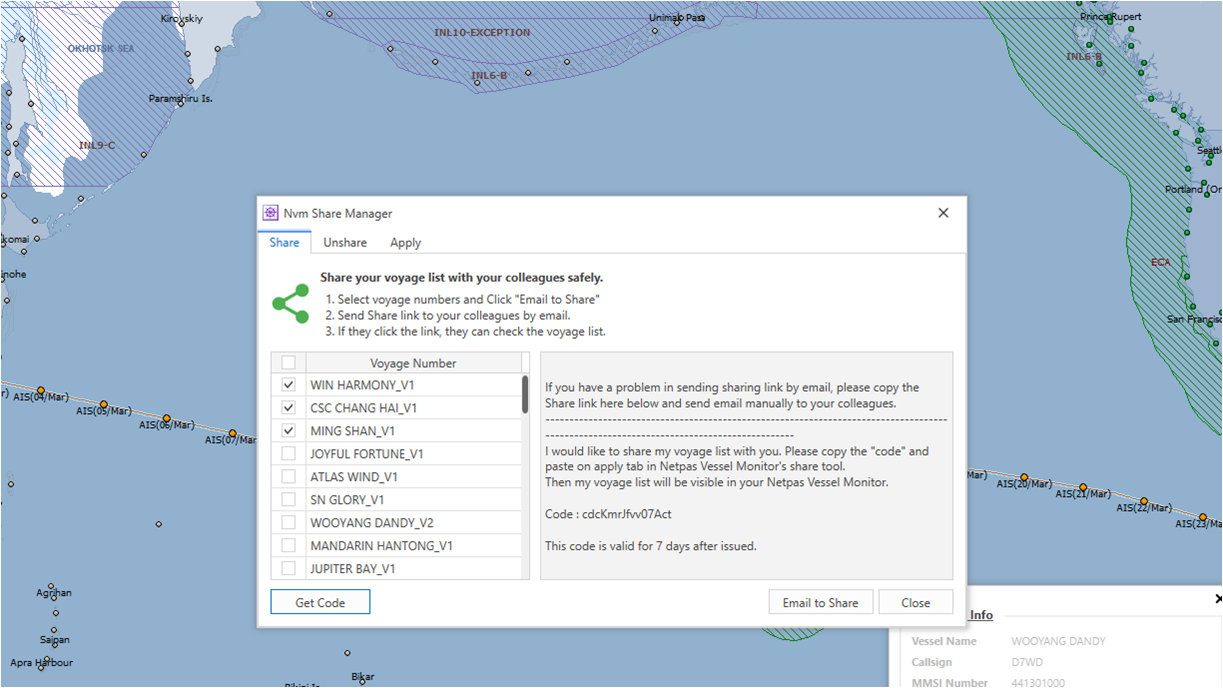Select the JUPITER BAY_V1 row text
This screenshot has width=1223, height=688.
[353, 569]
